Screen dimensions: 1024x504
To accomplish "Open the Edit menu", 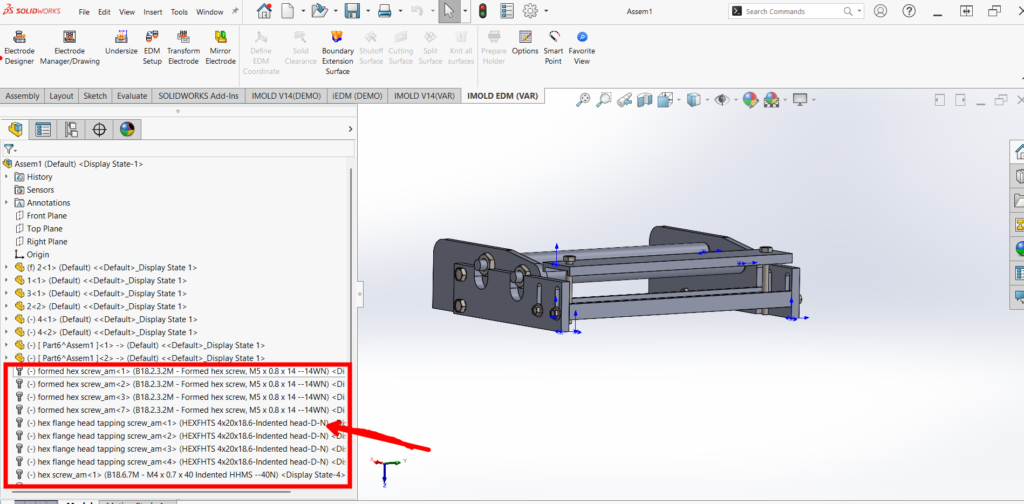I will coord(104,12).
